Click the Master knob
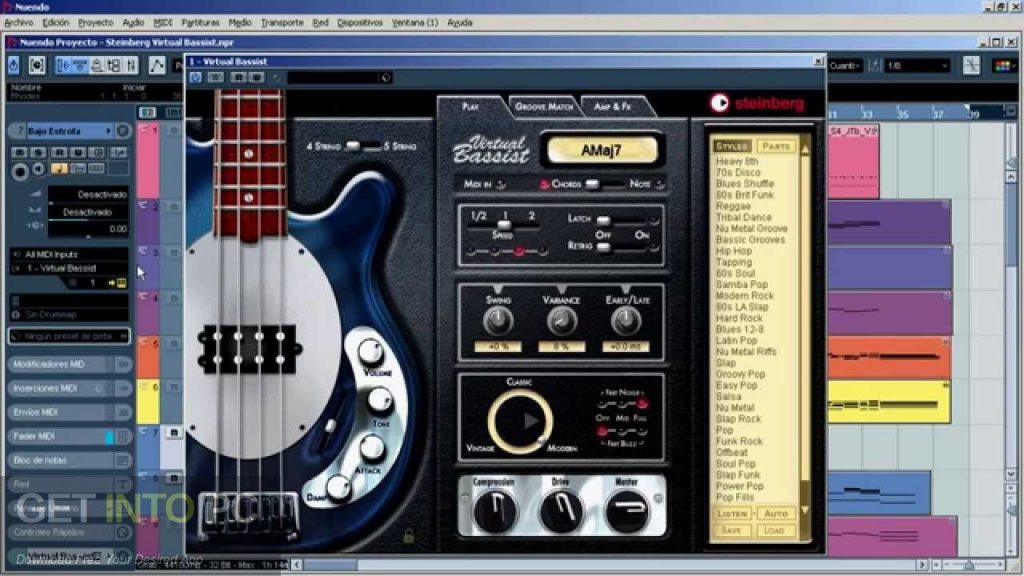The width and height of the screenshot is (1024, 576). click(x=627, y=511)
